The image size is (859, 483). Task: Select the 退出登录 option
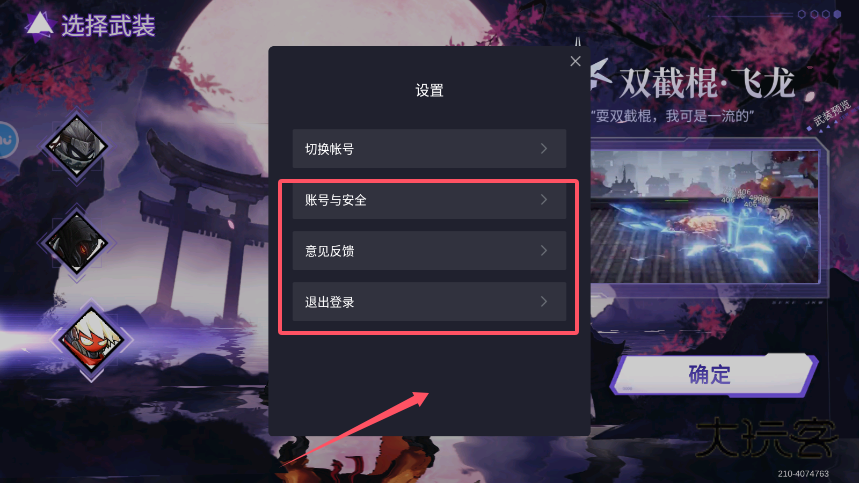tap(429, 302)
